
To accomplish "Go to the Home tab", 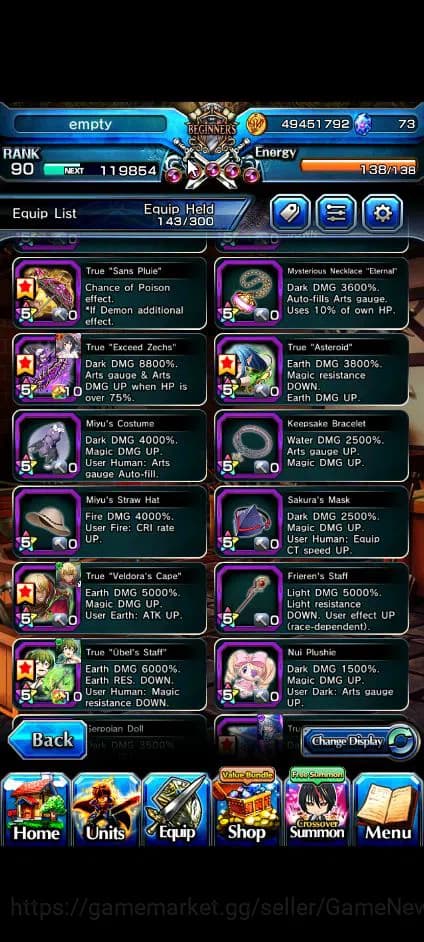I will click(x=36, y=808).
